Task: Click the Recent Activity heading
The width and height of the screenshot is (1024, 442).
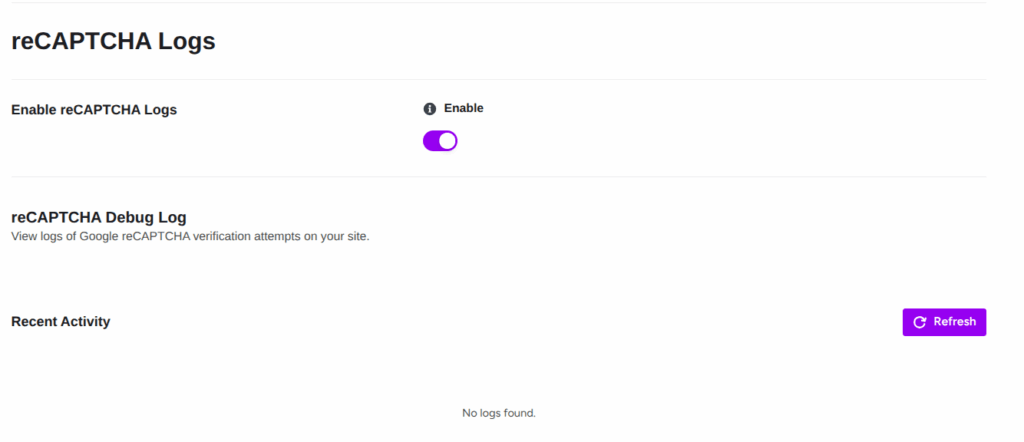Action: coord(61,322)
